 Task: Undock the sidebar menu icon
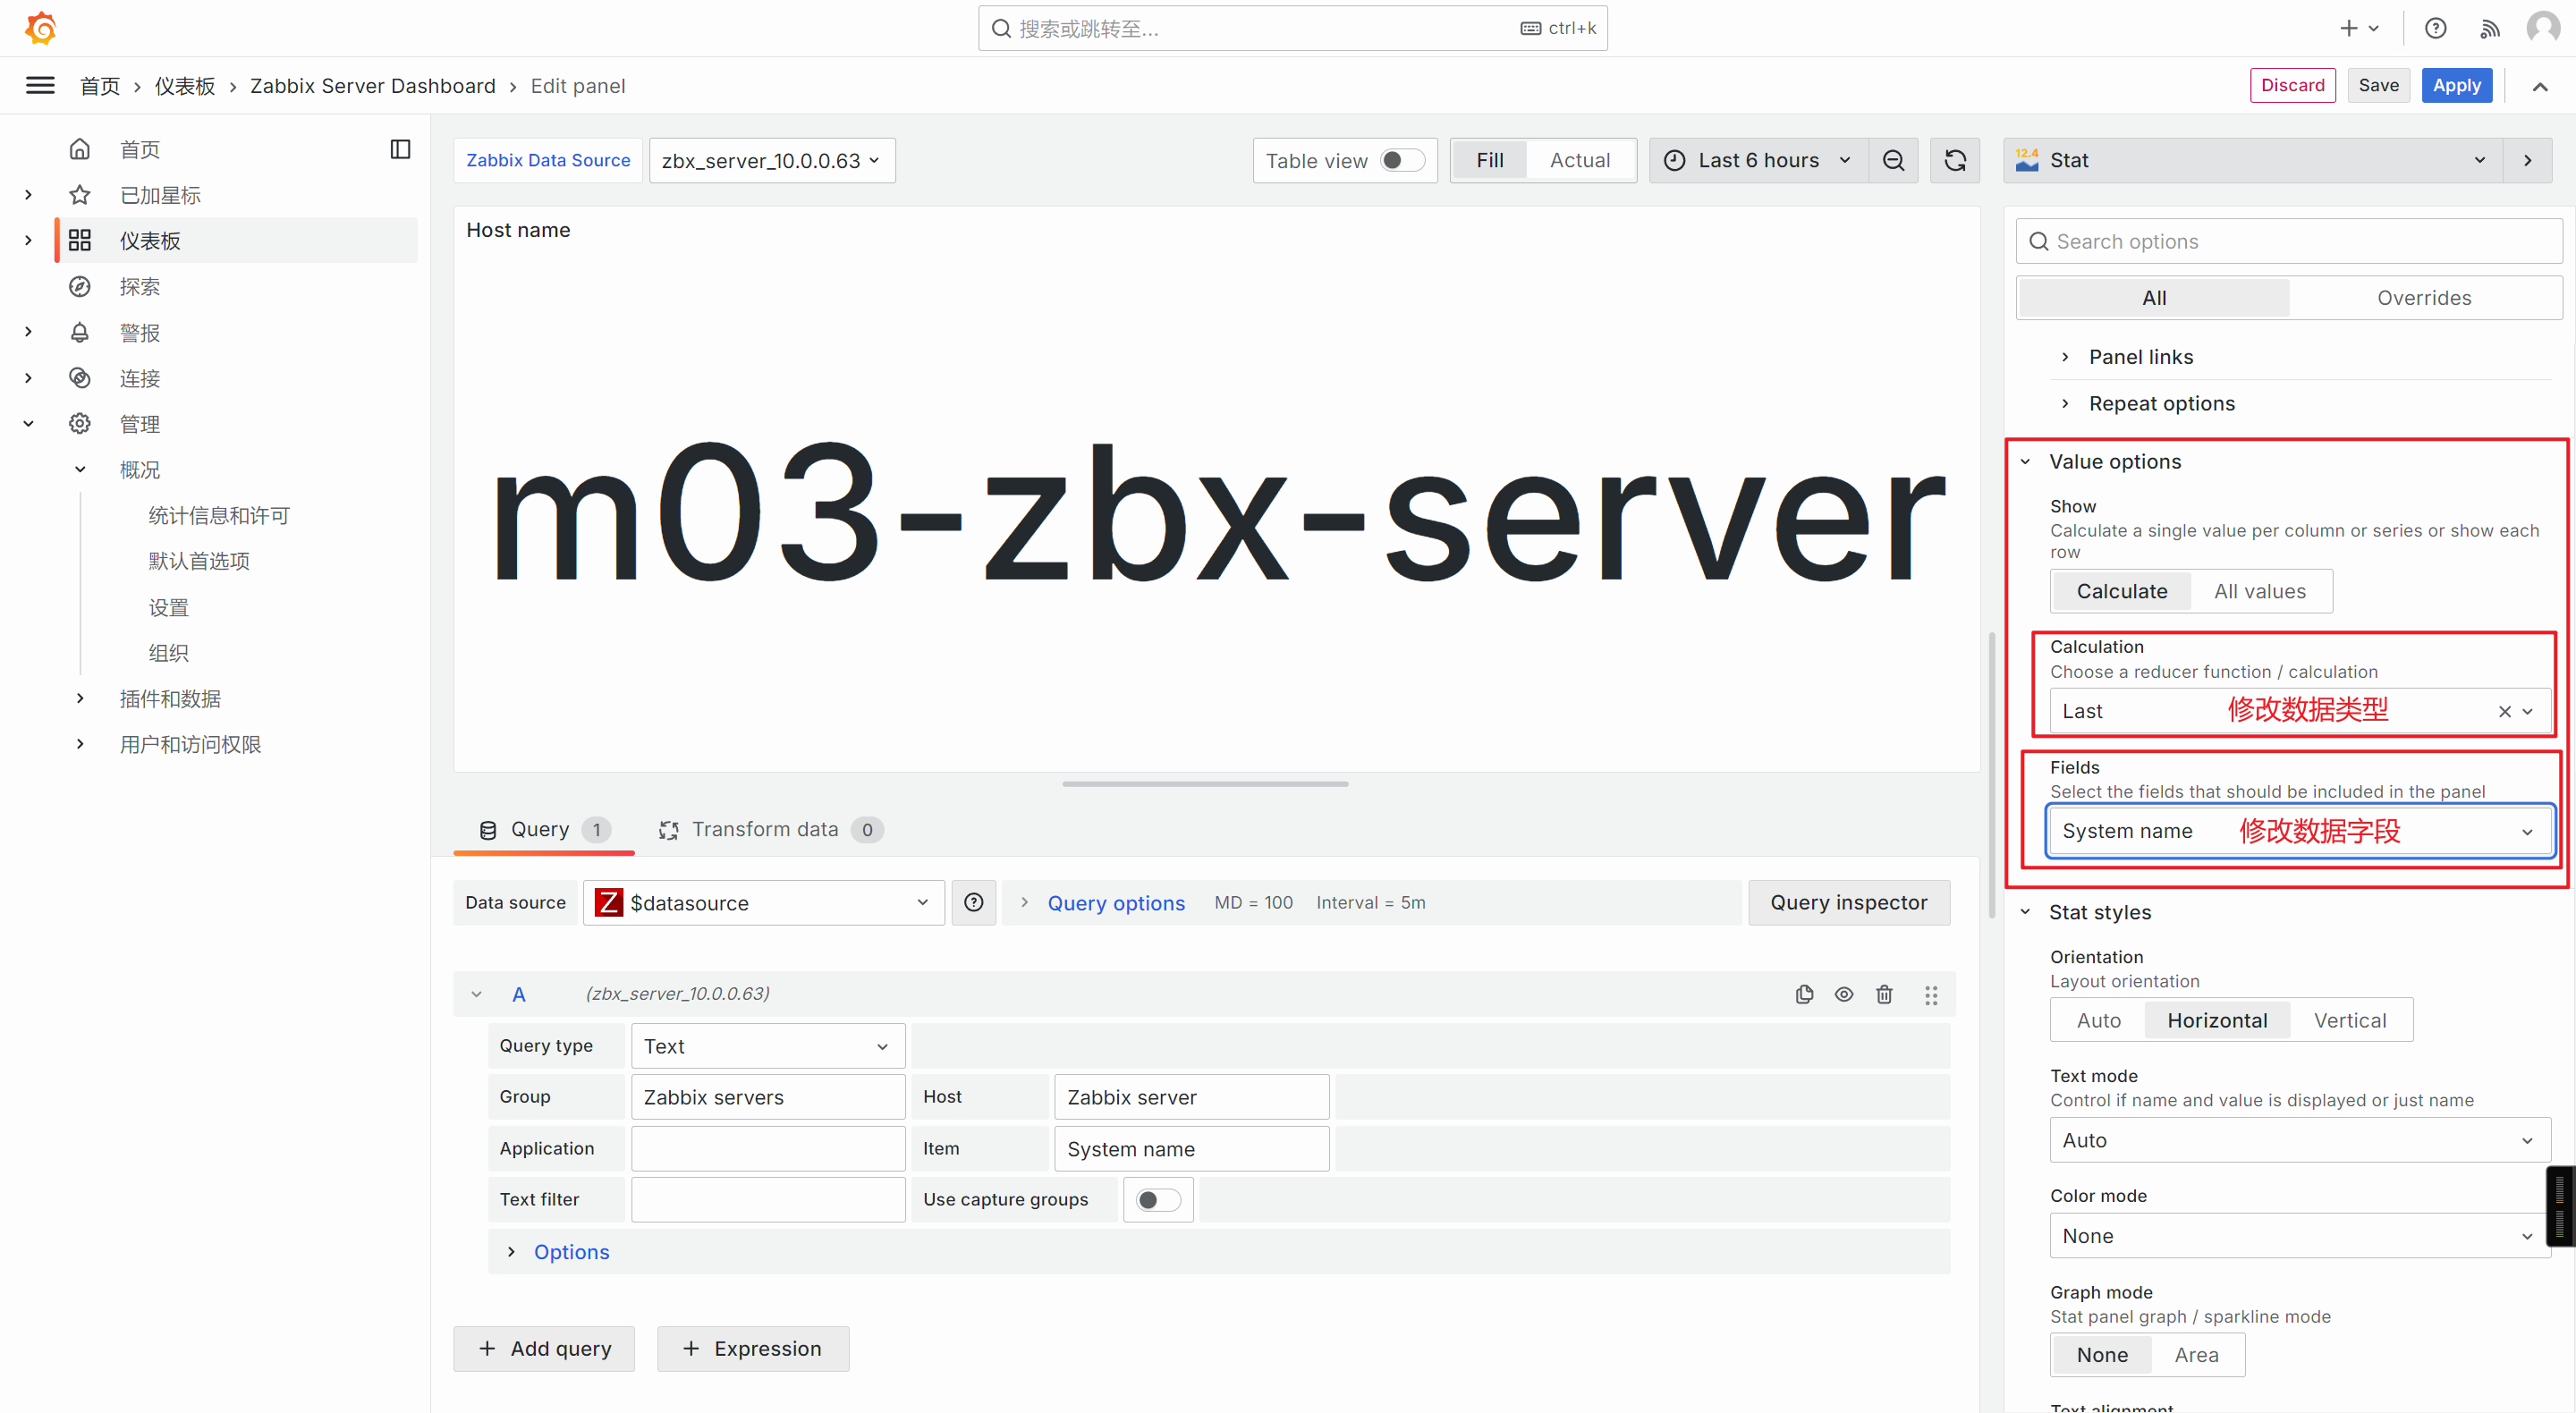[400, 149]
